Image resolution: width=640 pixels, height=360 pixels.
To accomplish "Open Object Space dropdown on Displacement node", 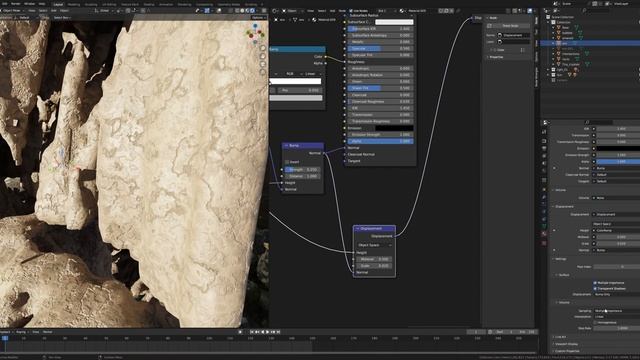I will 374,245.
